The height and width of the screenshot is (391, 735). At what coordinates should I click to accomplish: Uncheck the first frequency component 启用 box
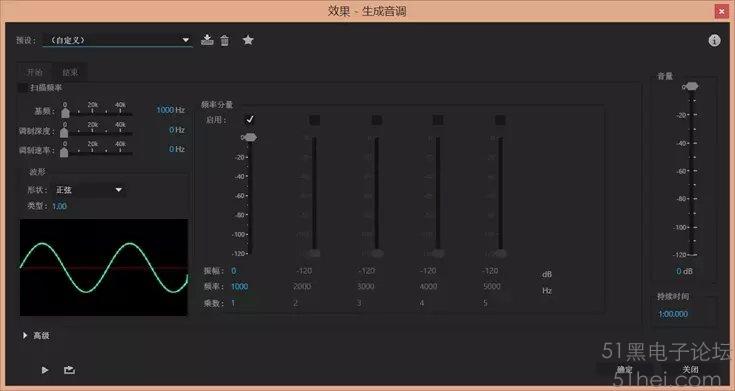(x=249, y=120)
